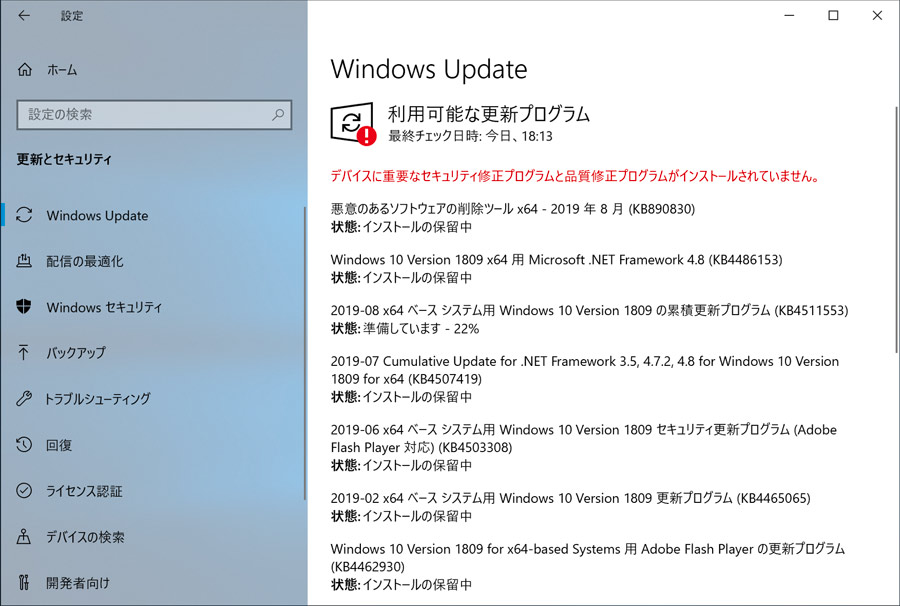Click the Home house icon
The height and width of the screenshot is (606, 900).
pos(25,70)
